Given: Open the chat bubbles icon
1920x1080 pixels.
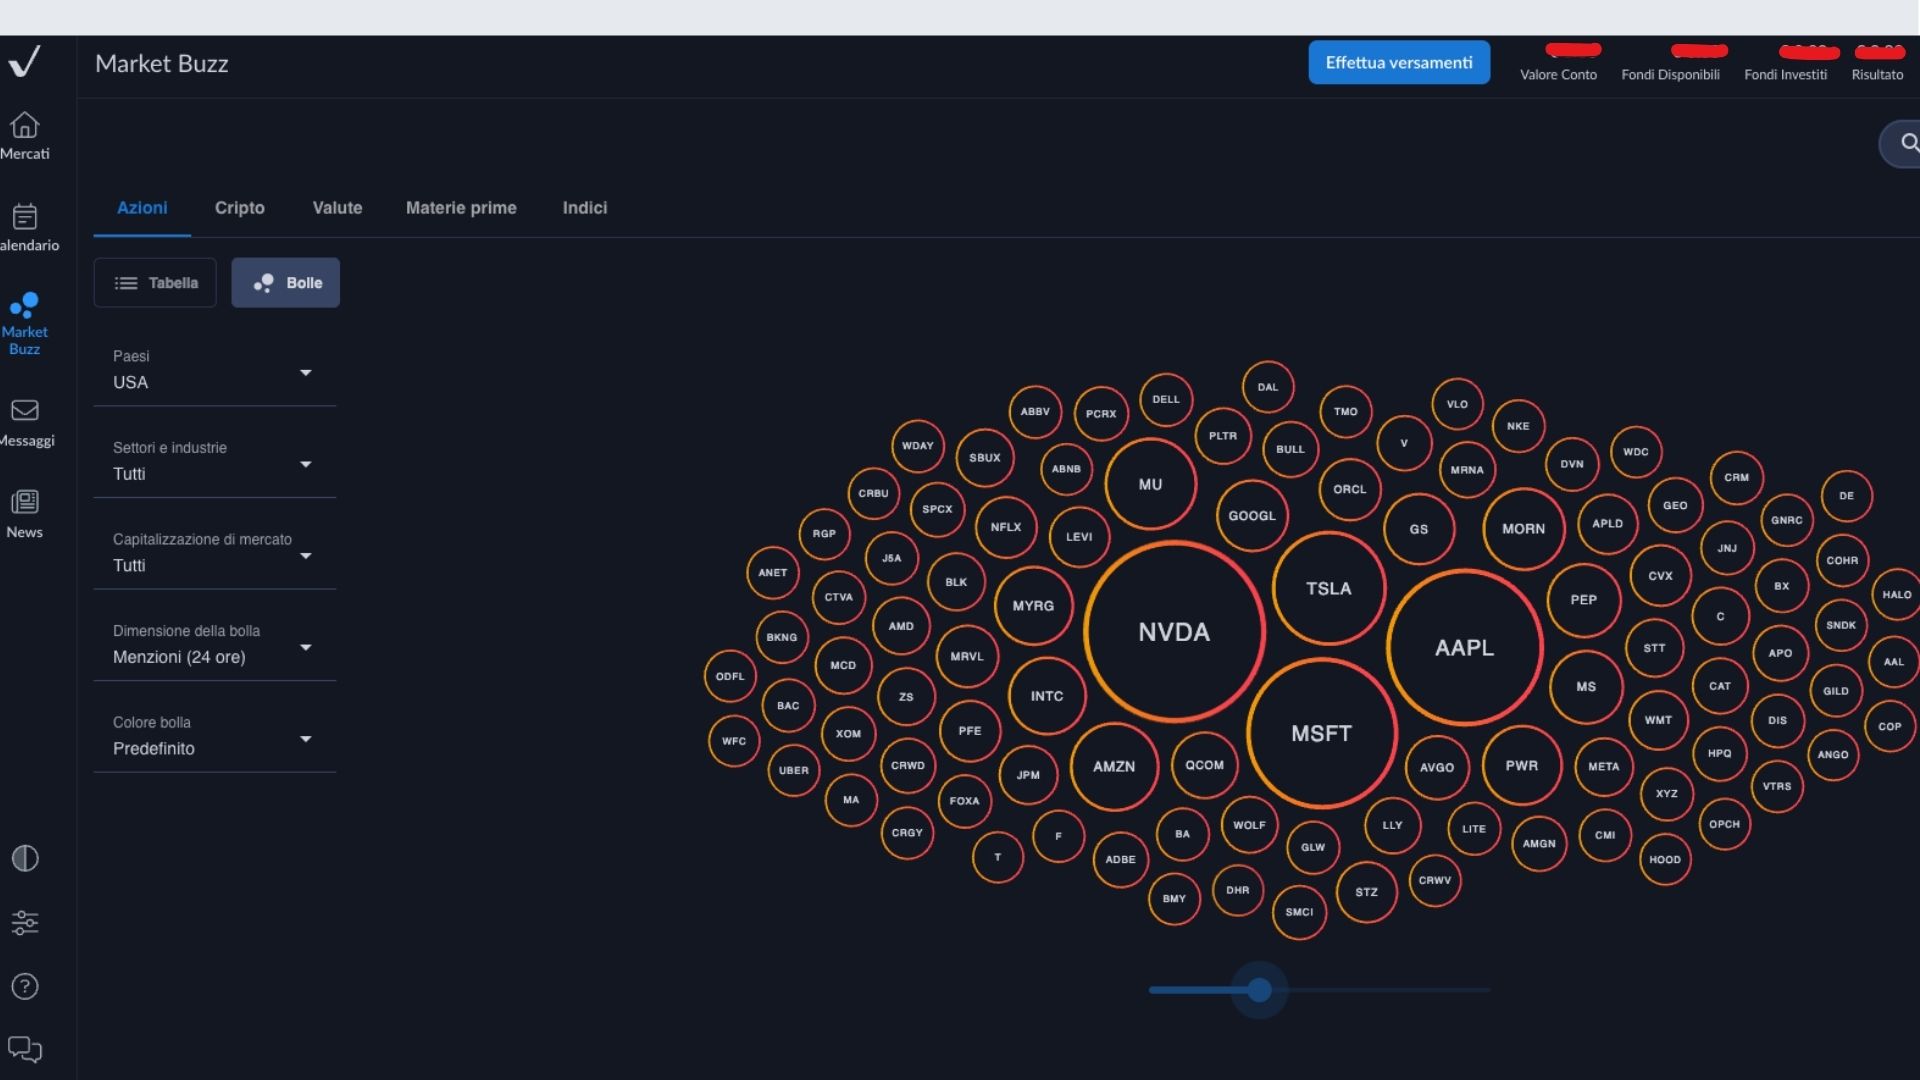Looking at the screenshot, I should [25, 1049].
